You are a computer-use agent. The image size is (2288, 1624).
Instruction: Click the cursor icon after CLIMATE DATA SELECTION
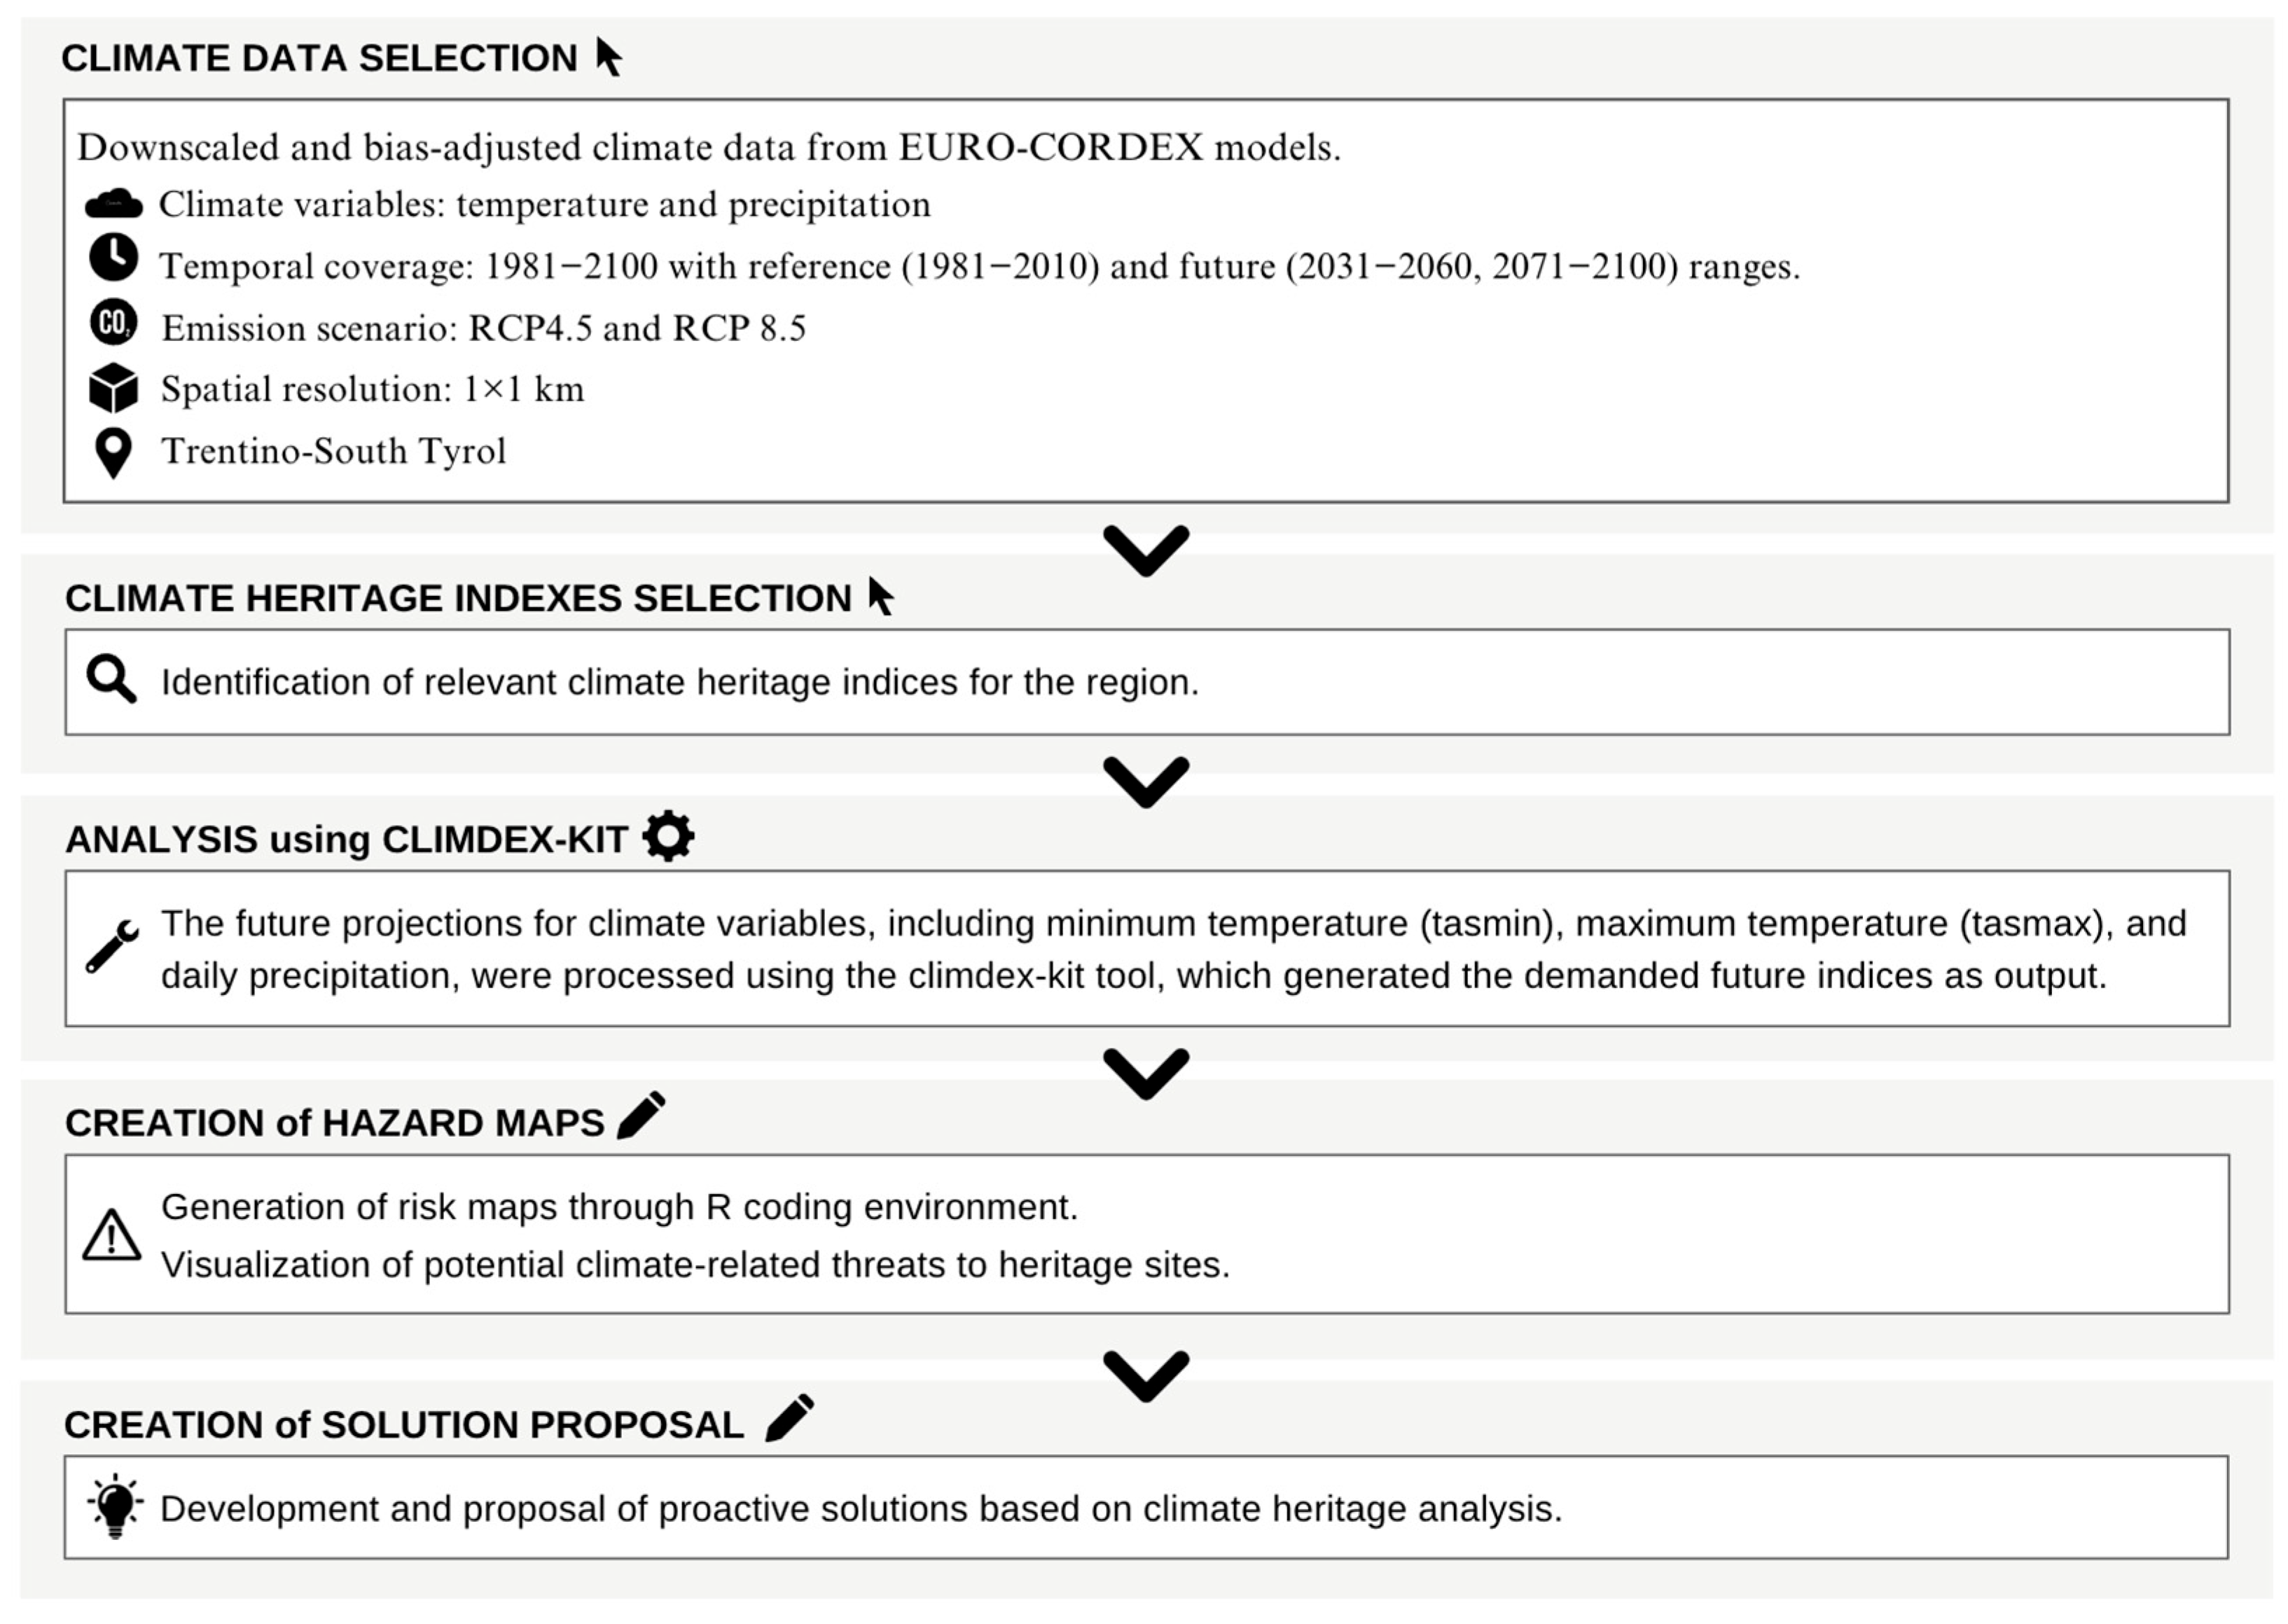coord(608,57)
